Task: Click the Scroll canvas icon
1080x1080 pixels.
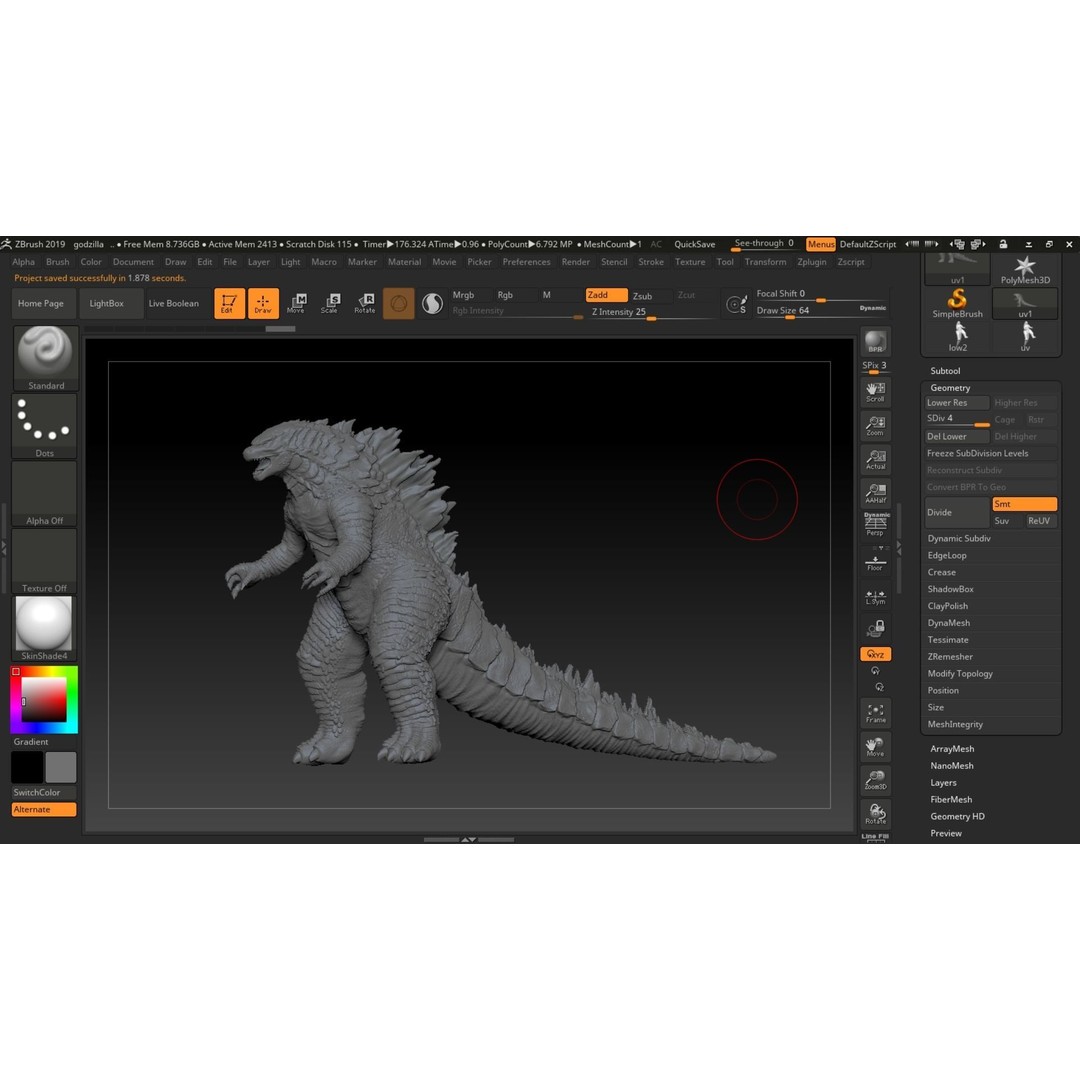Action: (875, 392)
